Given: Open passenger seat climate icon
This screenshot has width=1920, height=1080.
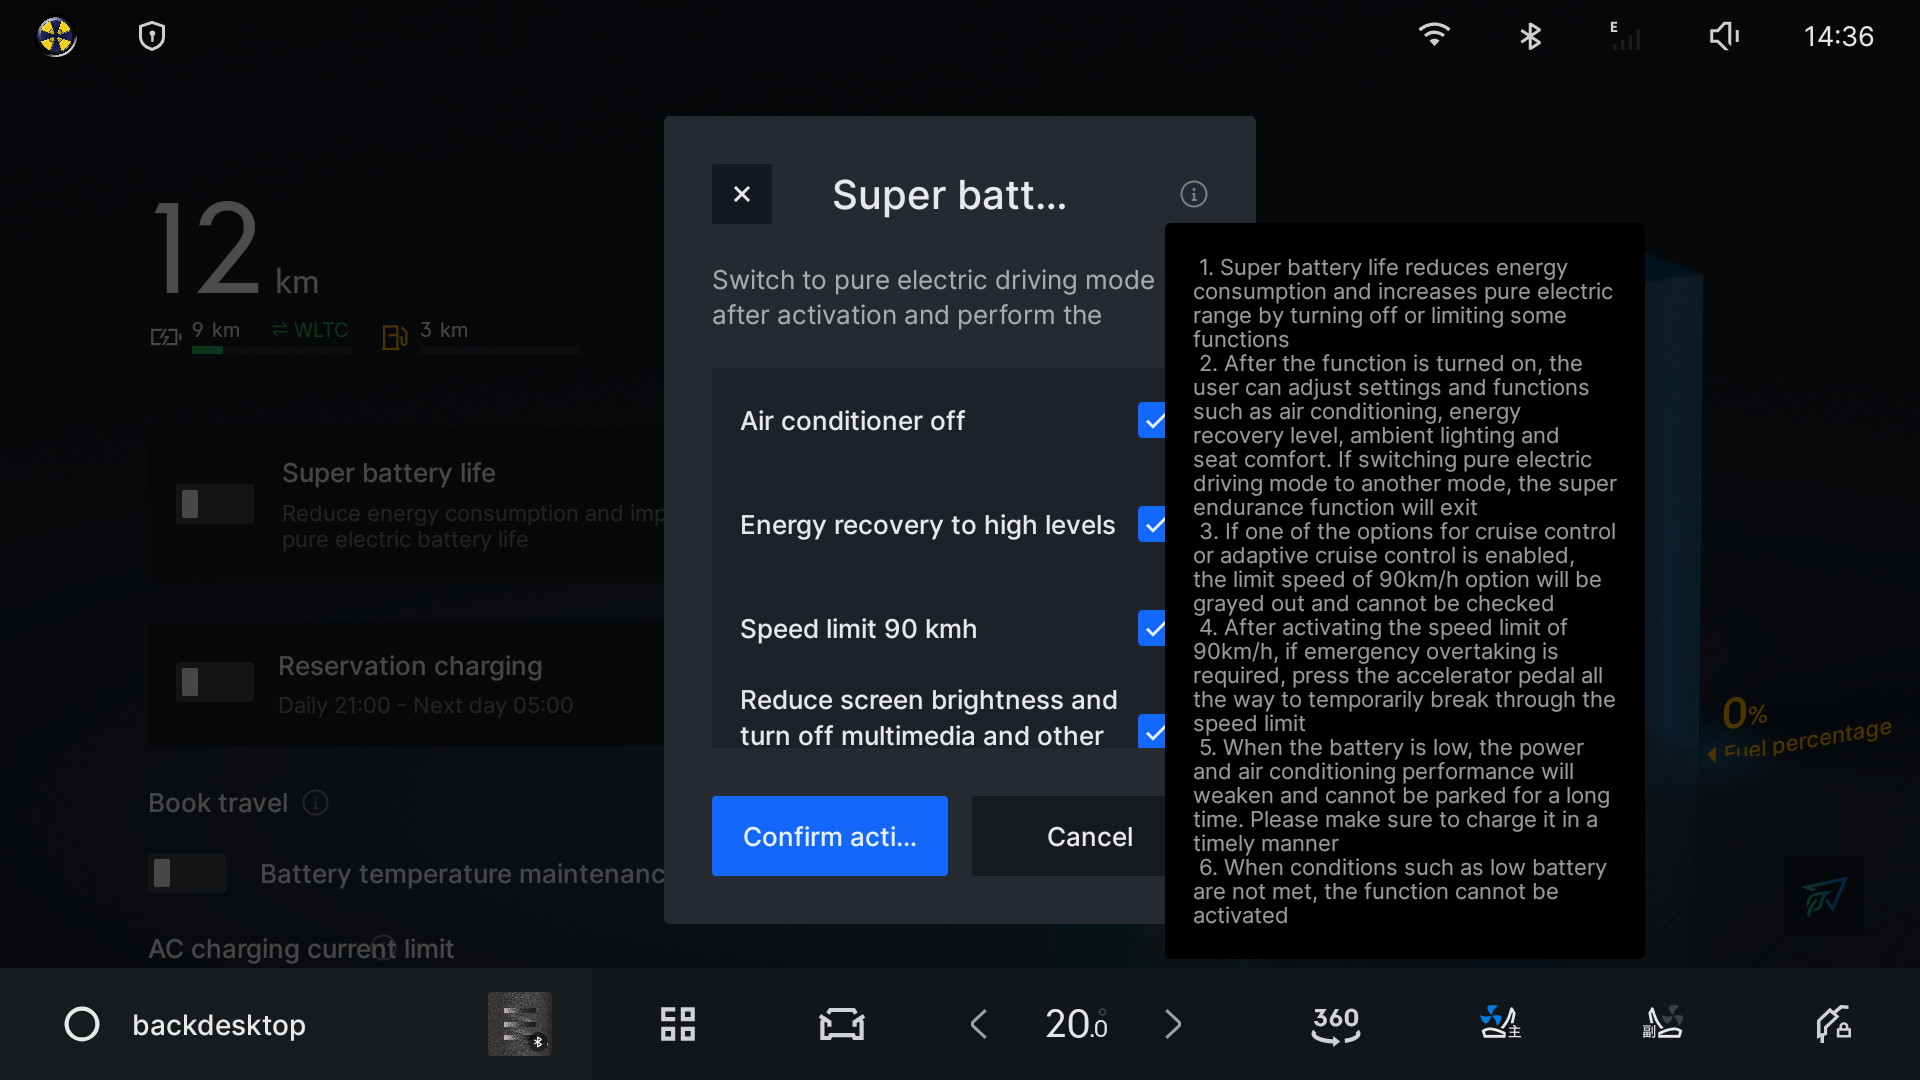Looking at the screenshot, I should point(1663,1024).
